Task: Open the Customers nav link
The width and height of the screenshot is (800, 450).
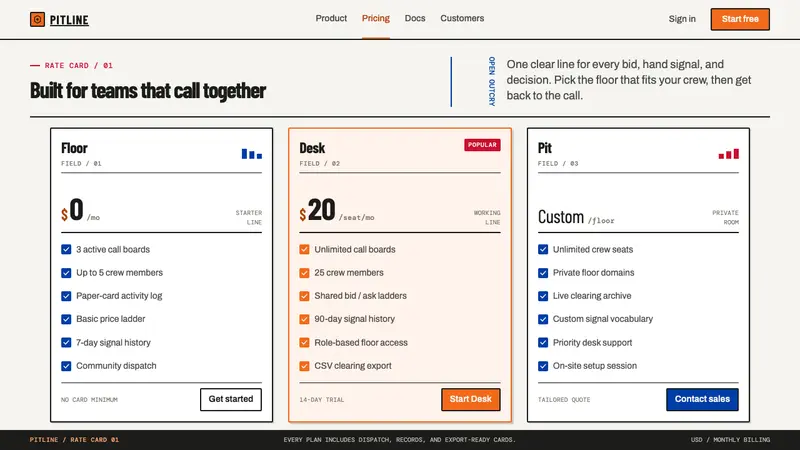Action: [462, 18]
